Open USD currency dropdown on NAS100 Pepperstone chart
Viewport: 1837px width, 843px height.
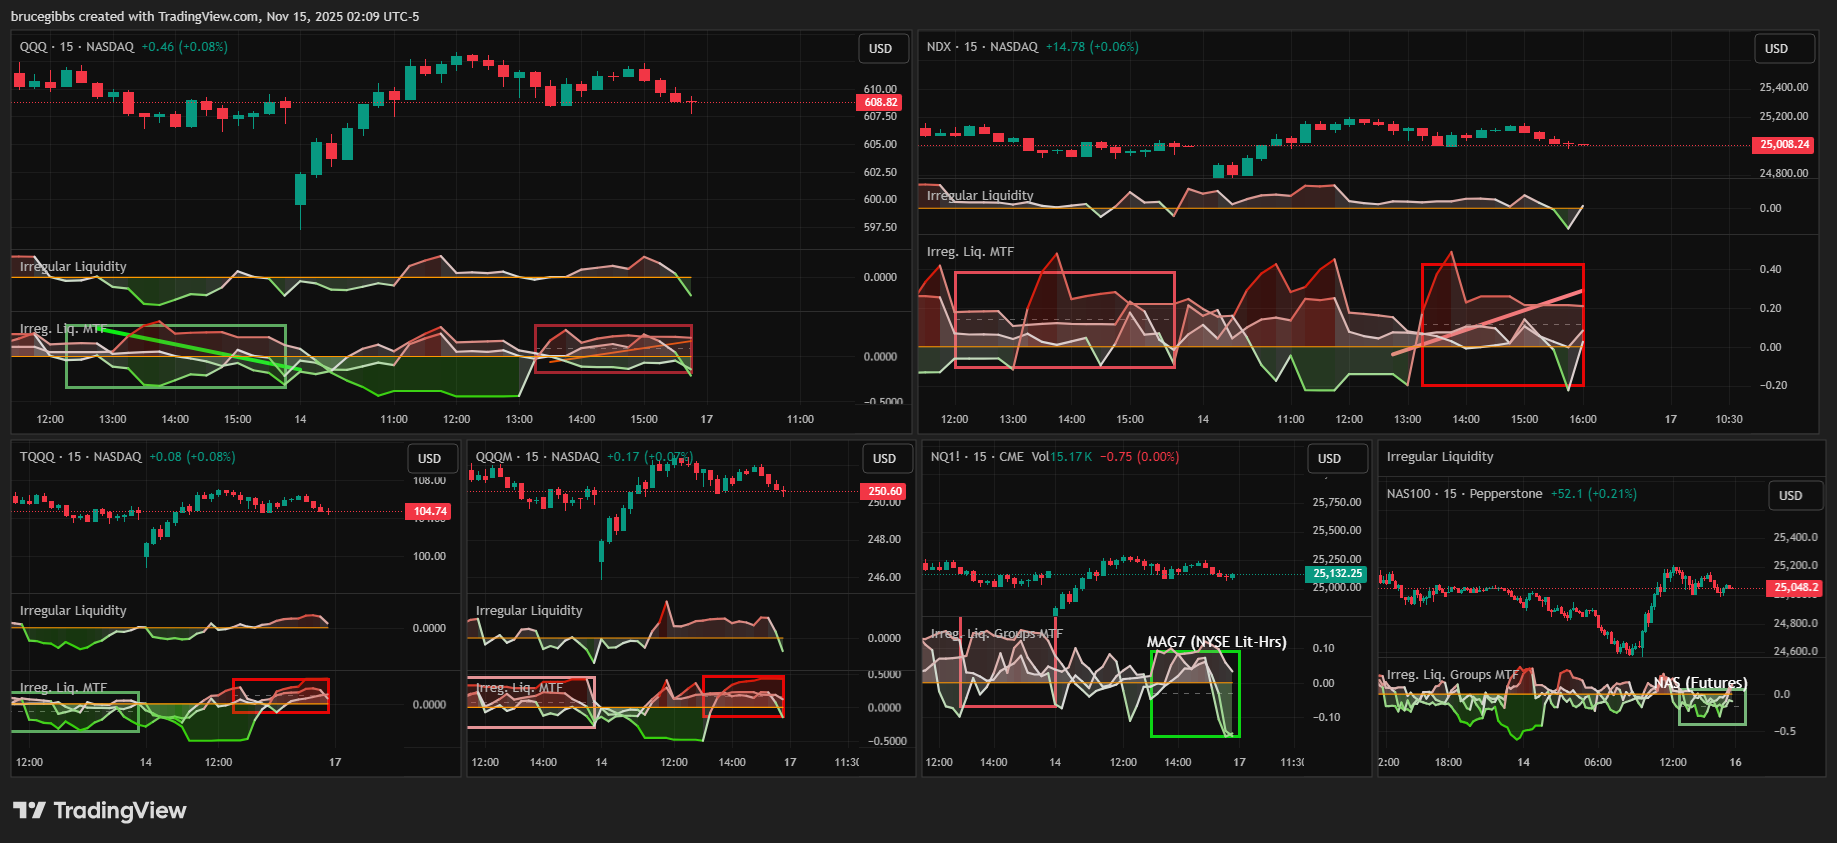(x=1790, y=496)
